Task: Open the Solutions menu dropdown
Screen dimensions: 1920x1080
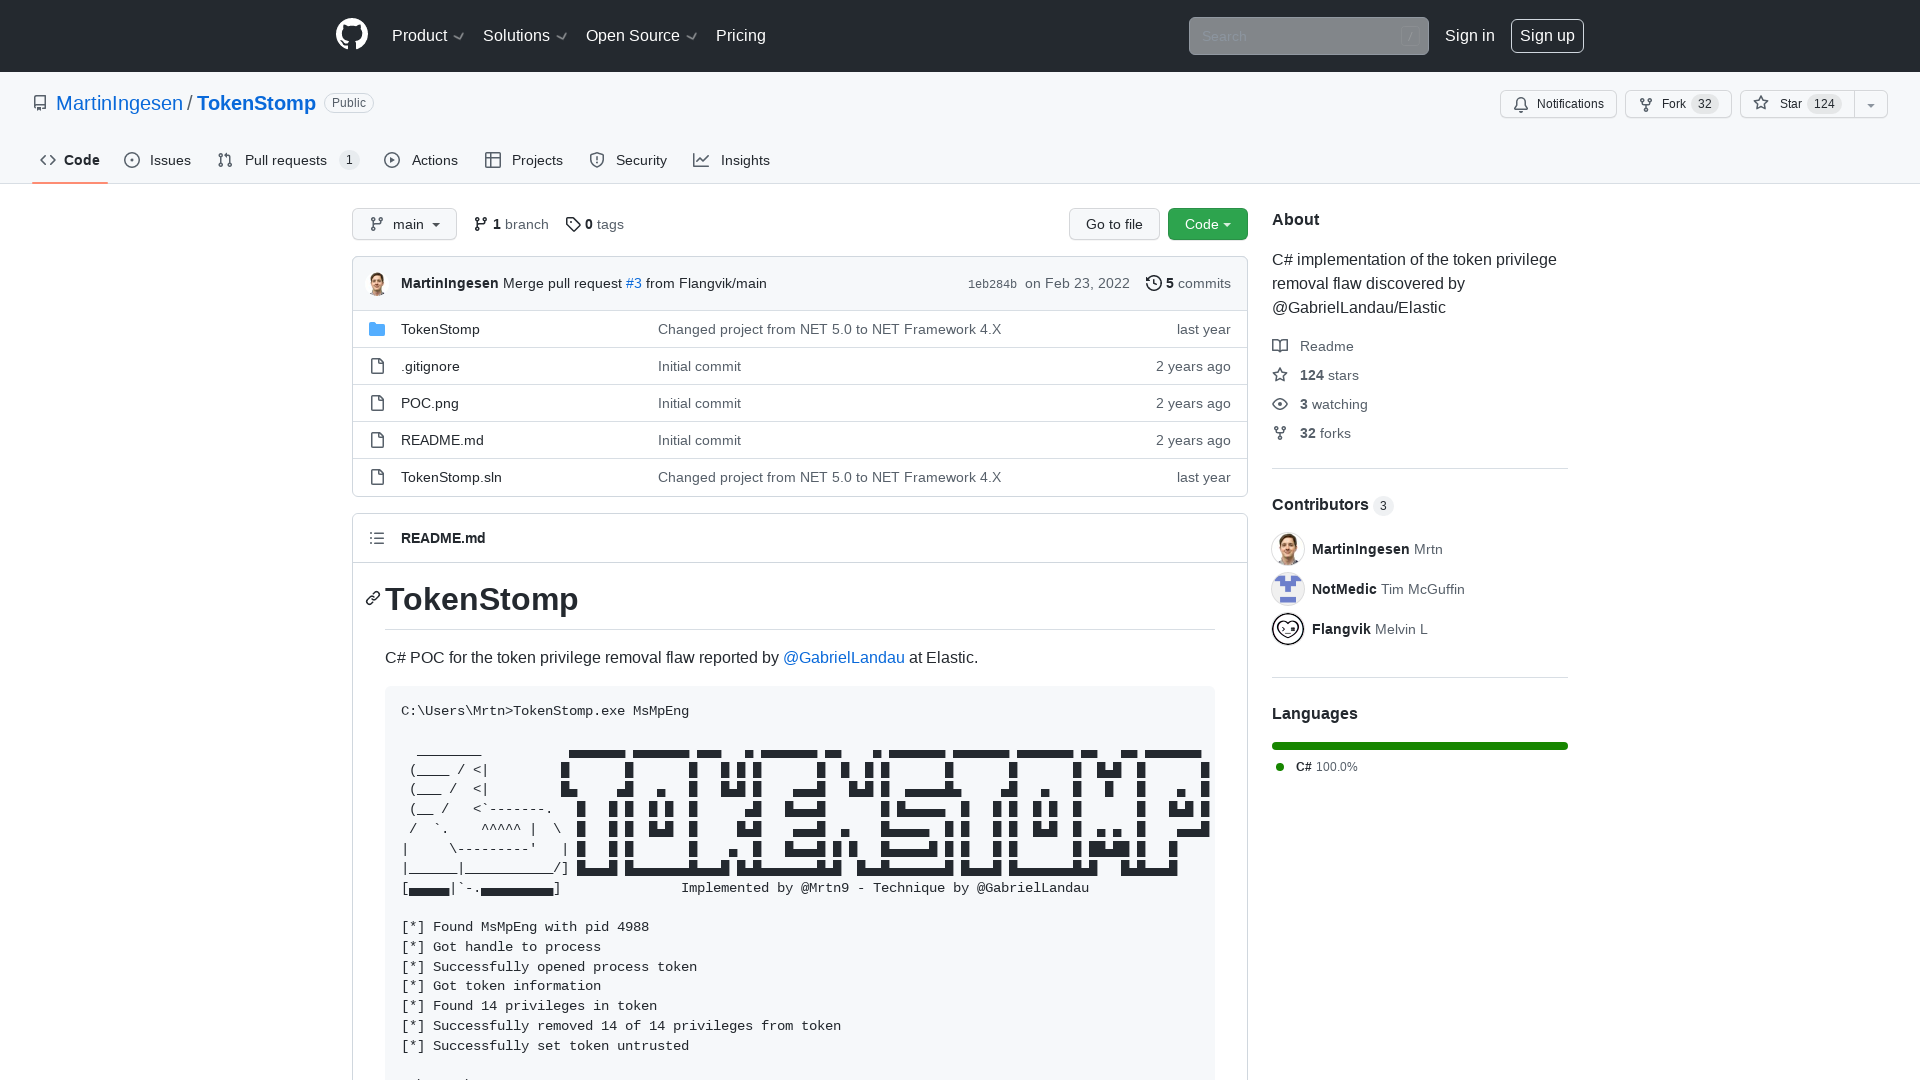Action: (x=525, y=35)
